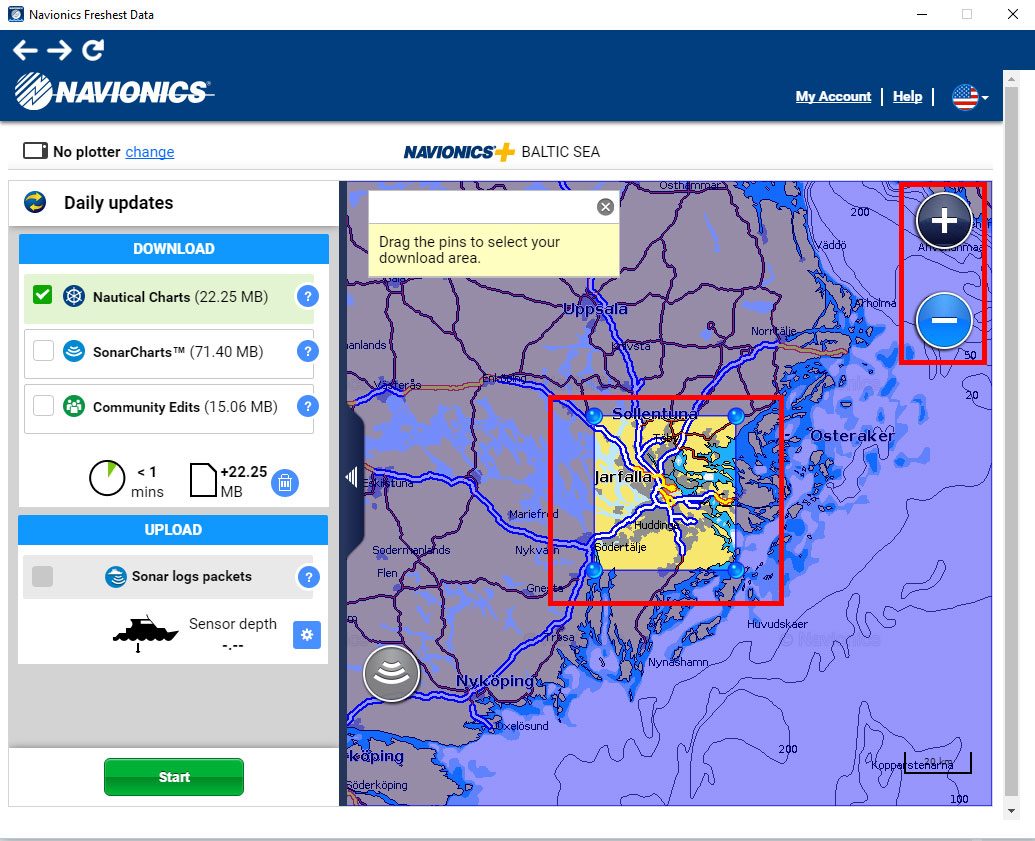Select the DOWNLOAD section header
Viewport: 1035px width, 841px height.
[174, 249]
